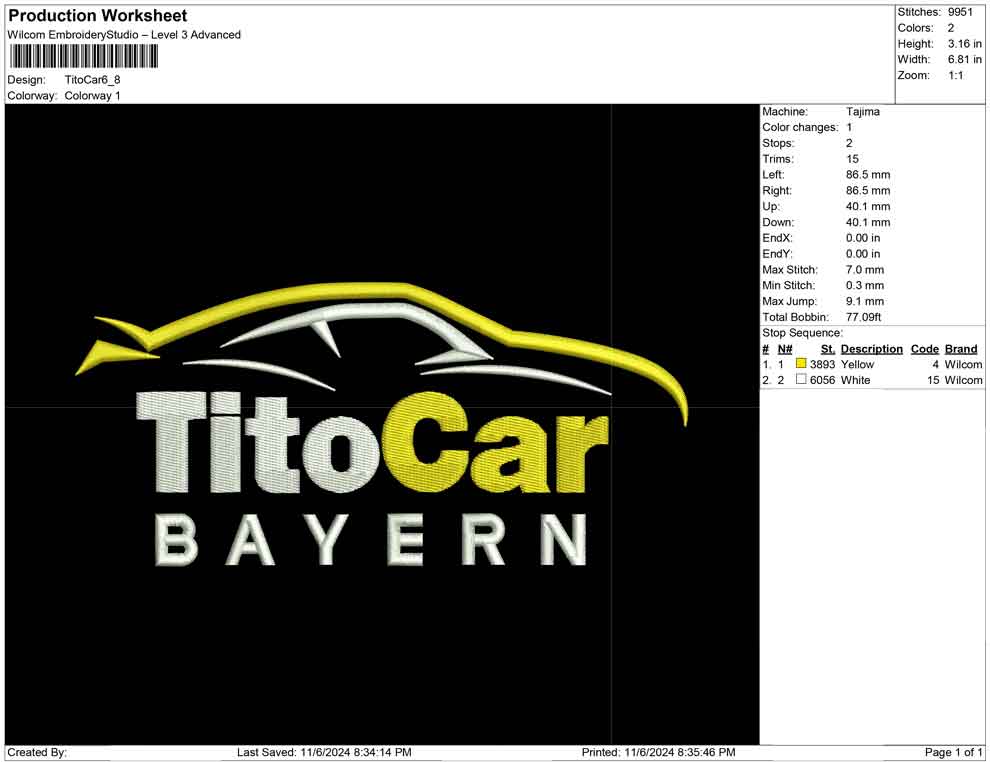The width and height of the screenshot is (990, 762).
Task: Click the Colorway 1 label
Action: (93, 96)
